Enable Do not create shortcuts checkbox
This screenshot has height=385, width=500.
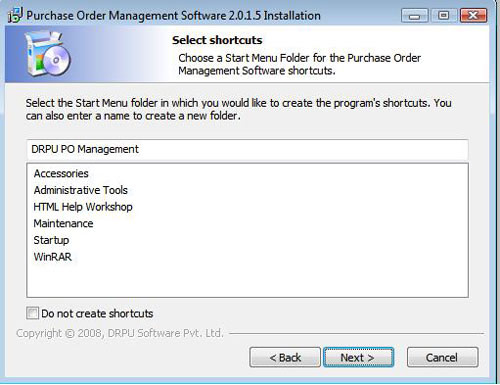pyautogui.click(x=32, y=313)
